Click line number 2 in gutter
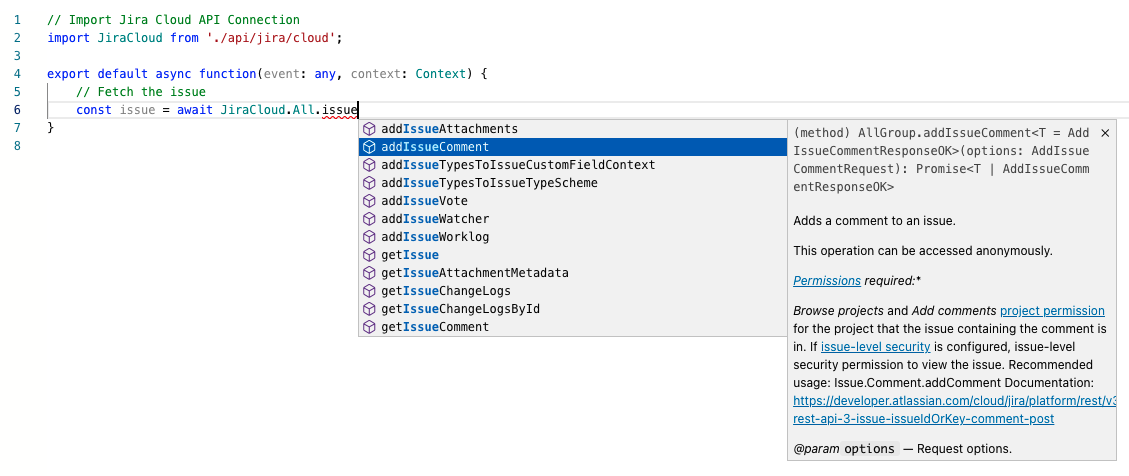This screenshot has width=1129, height=476. coord(17,38)
